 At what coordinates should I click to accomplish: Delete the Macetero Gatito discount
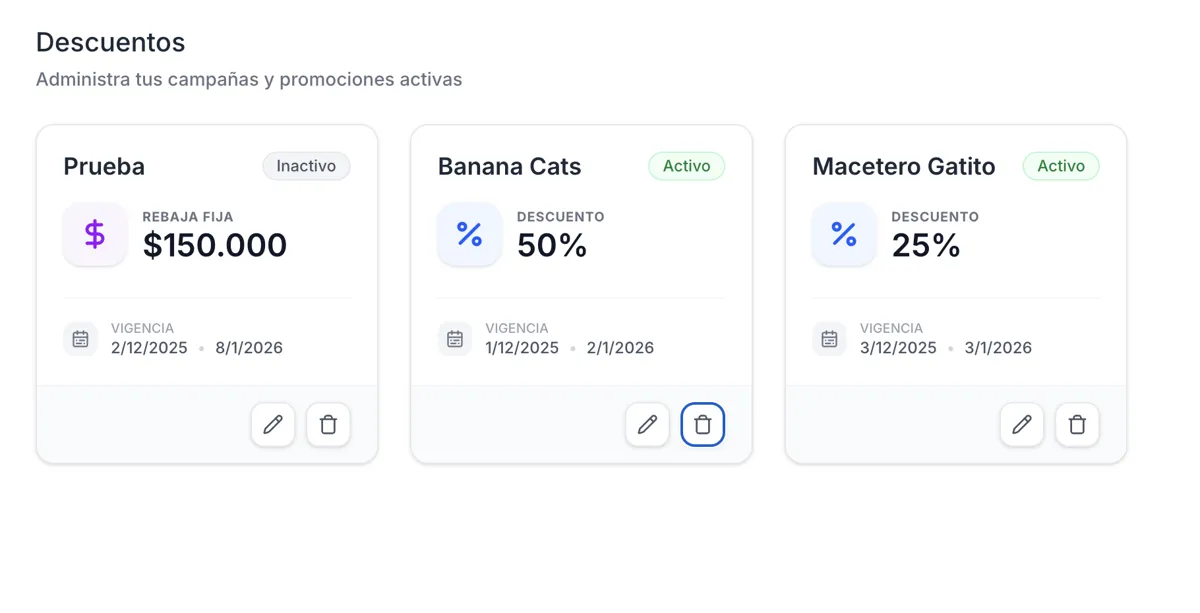click(x=1077, y=425)
